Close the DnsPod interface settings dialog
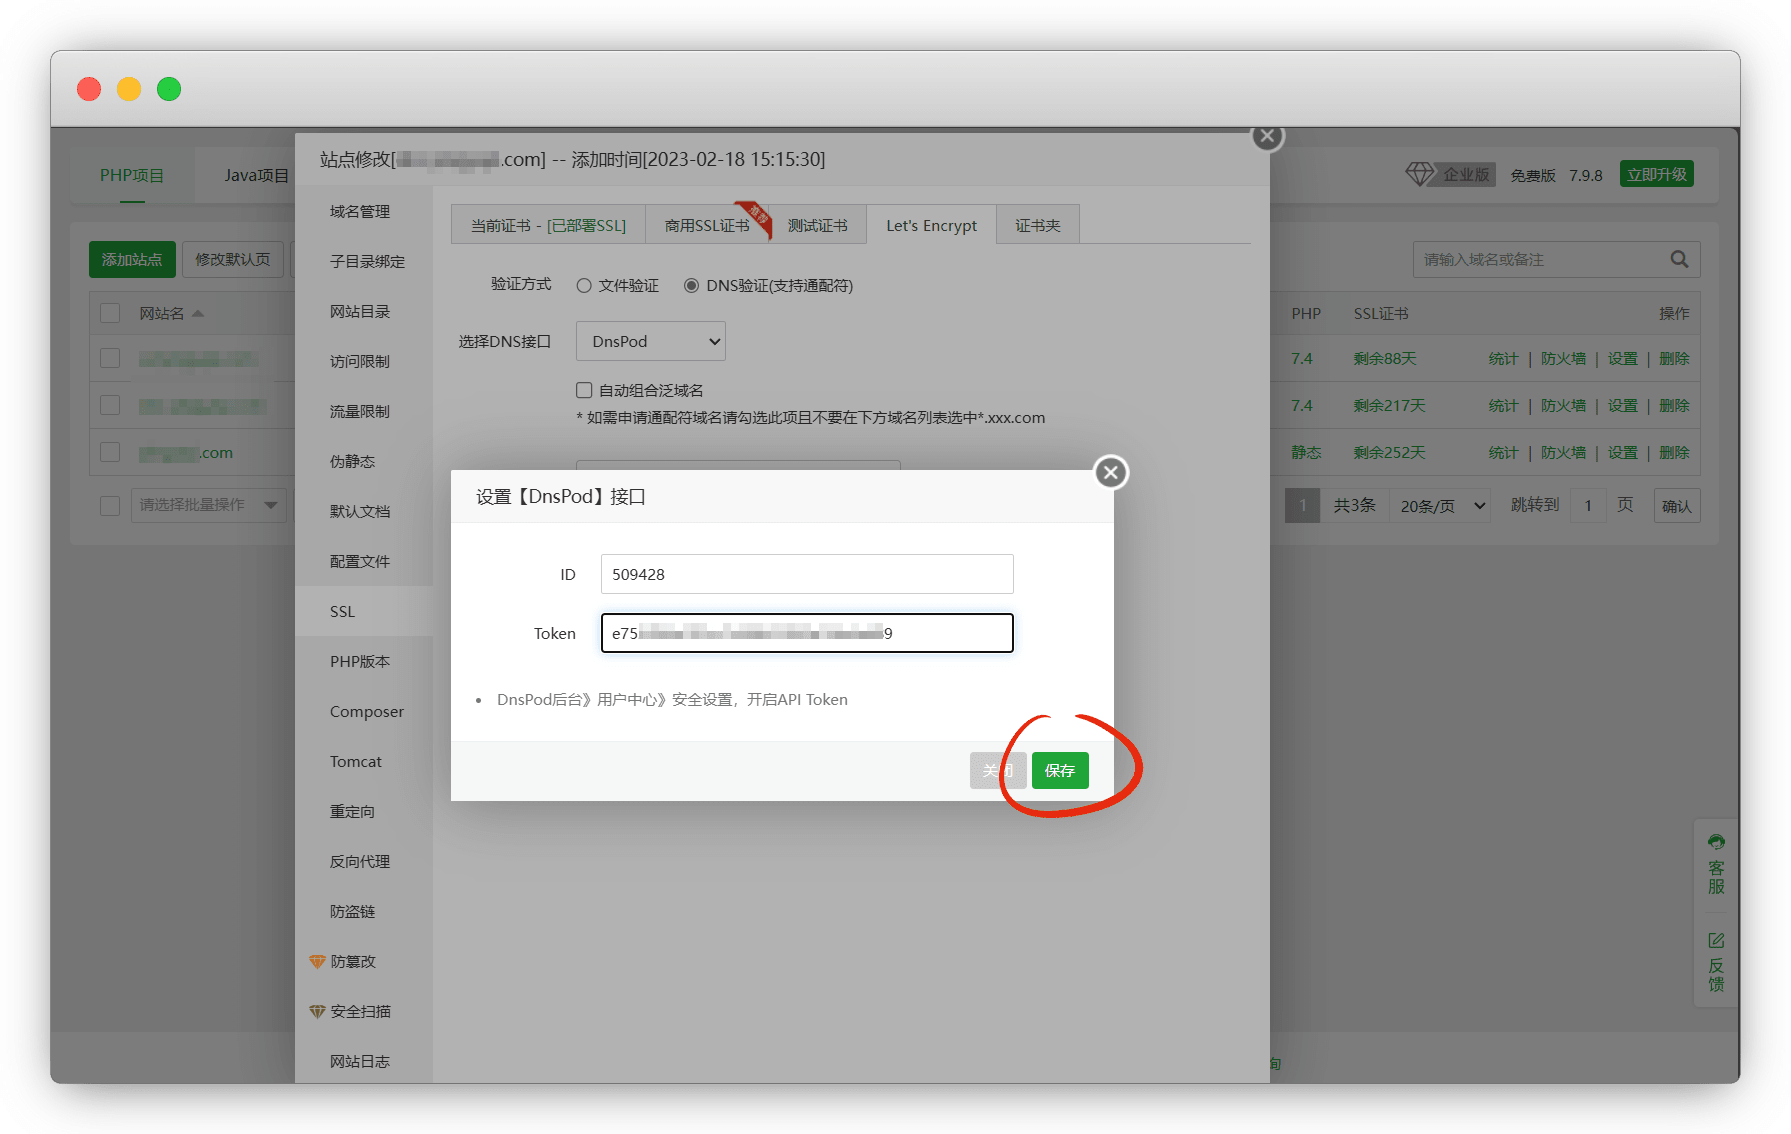1791x1134 pixels. (1110, 472)
